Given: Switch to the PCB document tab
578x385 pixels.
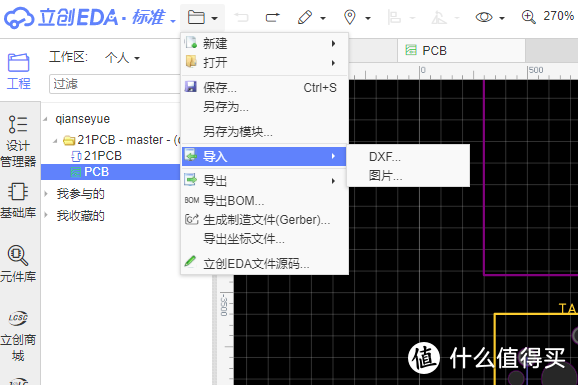Looking at the screenshot, I should (x=462, y=50).
